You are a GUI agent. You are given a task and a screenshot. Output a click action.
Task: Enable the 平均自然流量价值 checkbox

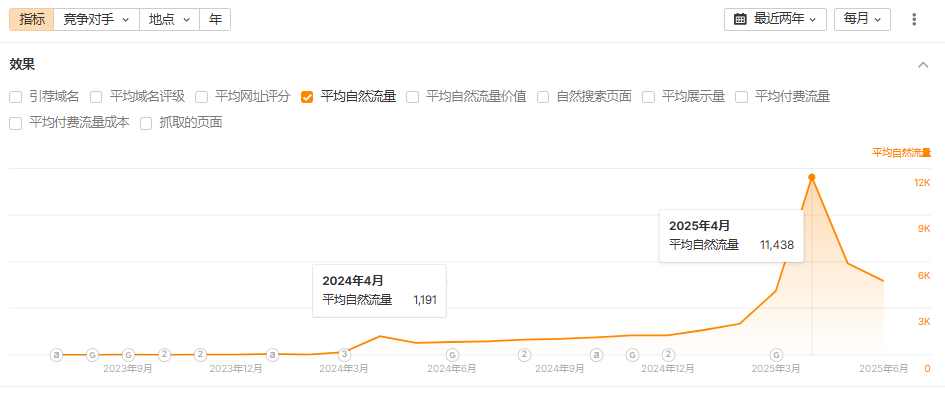(x=413, y=96)
